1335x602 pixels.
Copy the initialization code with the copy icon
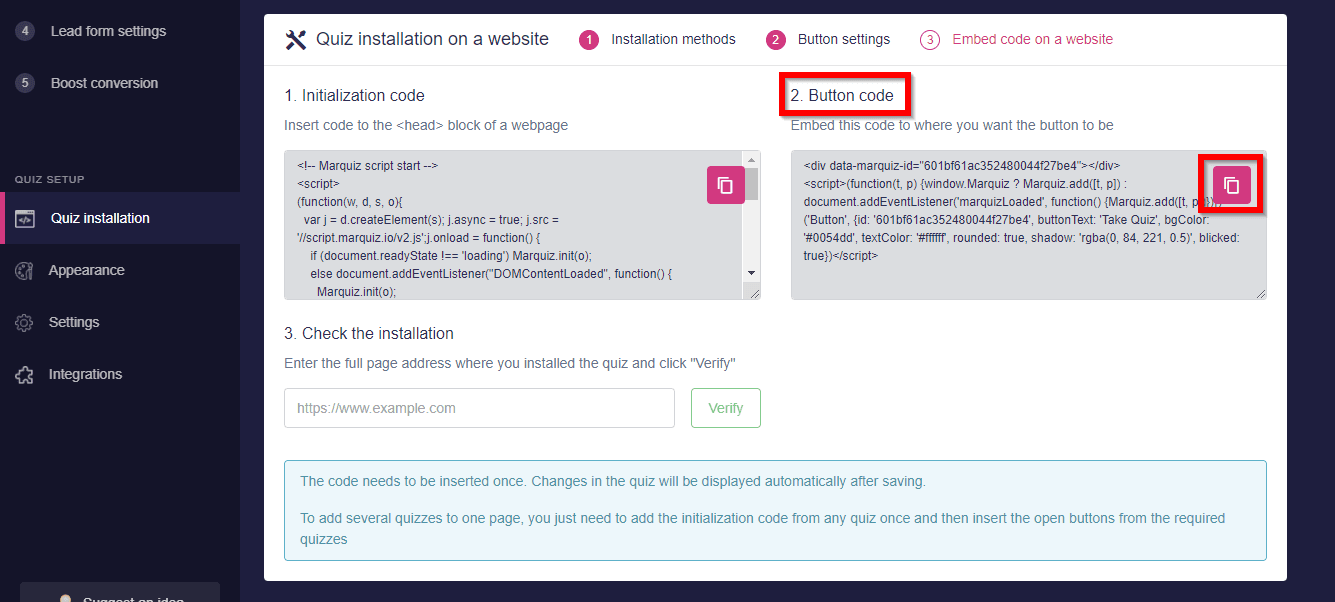click(x=725, y=185)
